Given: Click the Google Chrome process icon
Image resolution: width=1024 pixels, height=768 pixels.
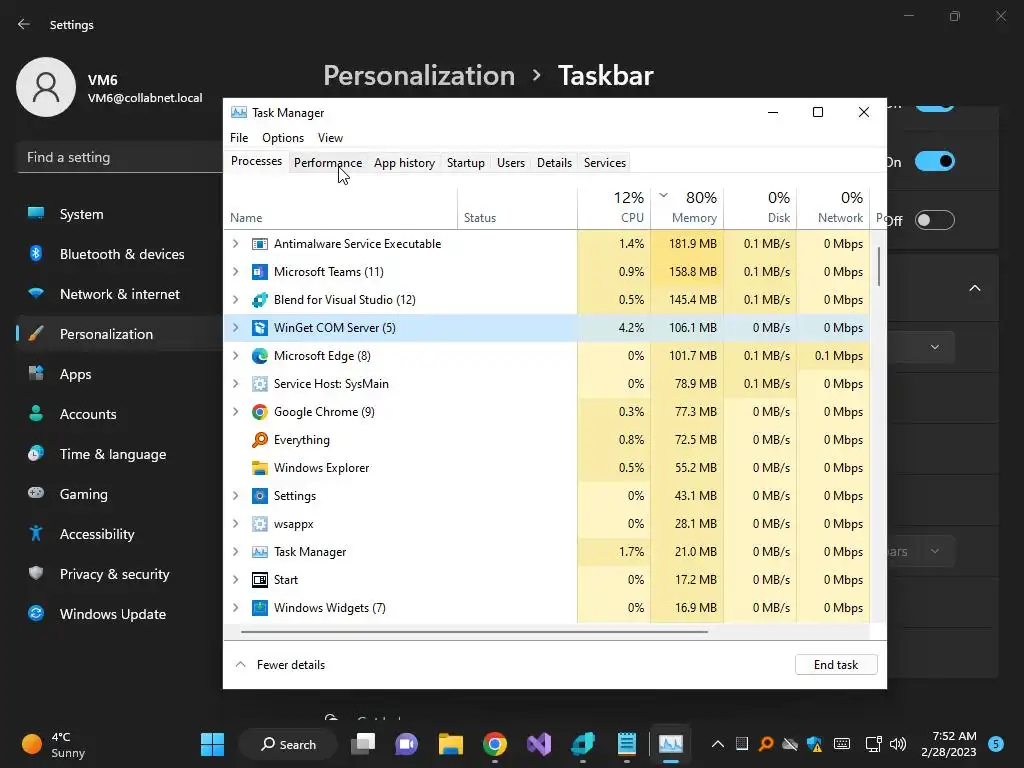Looking at the screenshot, I should [x=259, y=412].
